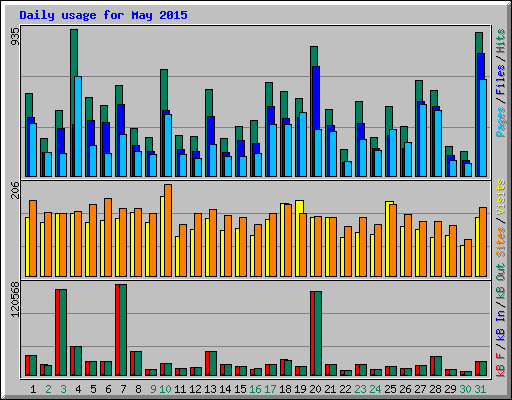Viewport: 512px width, 400px height.
Task: Select day label 22
Action: coord(345,389)
